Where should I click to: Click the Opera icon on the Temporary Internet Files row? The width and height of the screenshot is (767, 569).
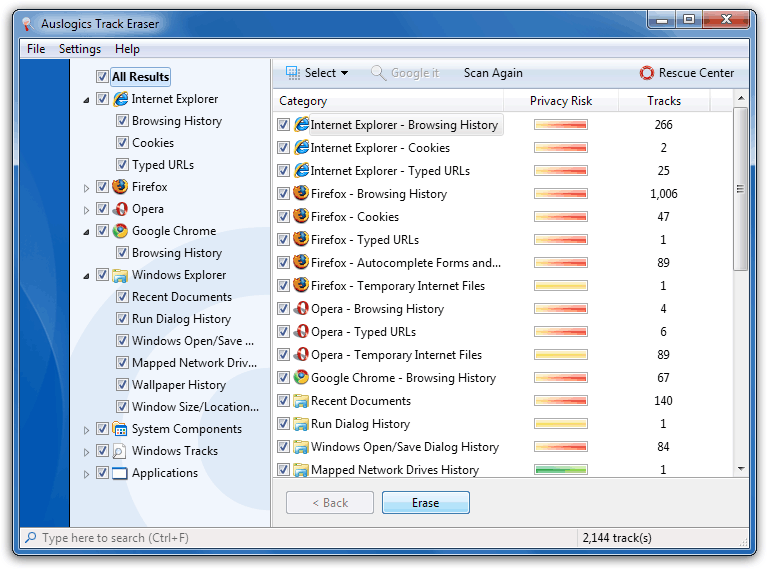coord(301,354)
